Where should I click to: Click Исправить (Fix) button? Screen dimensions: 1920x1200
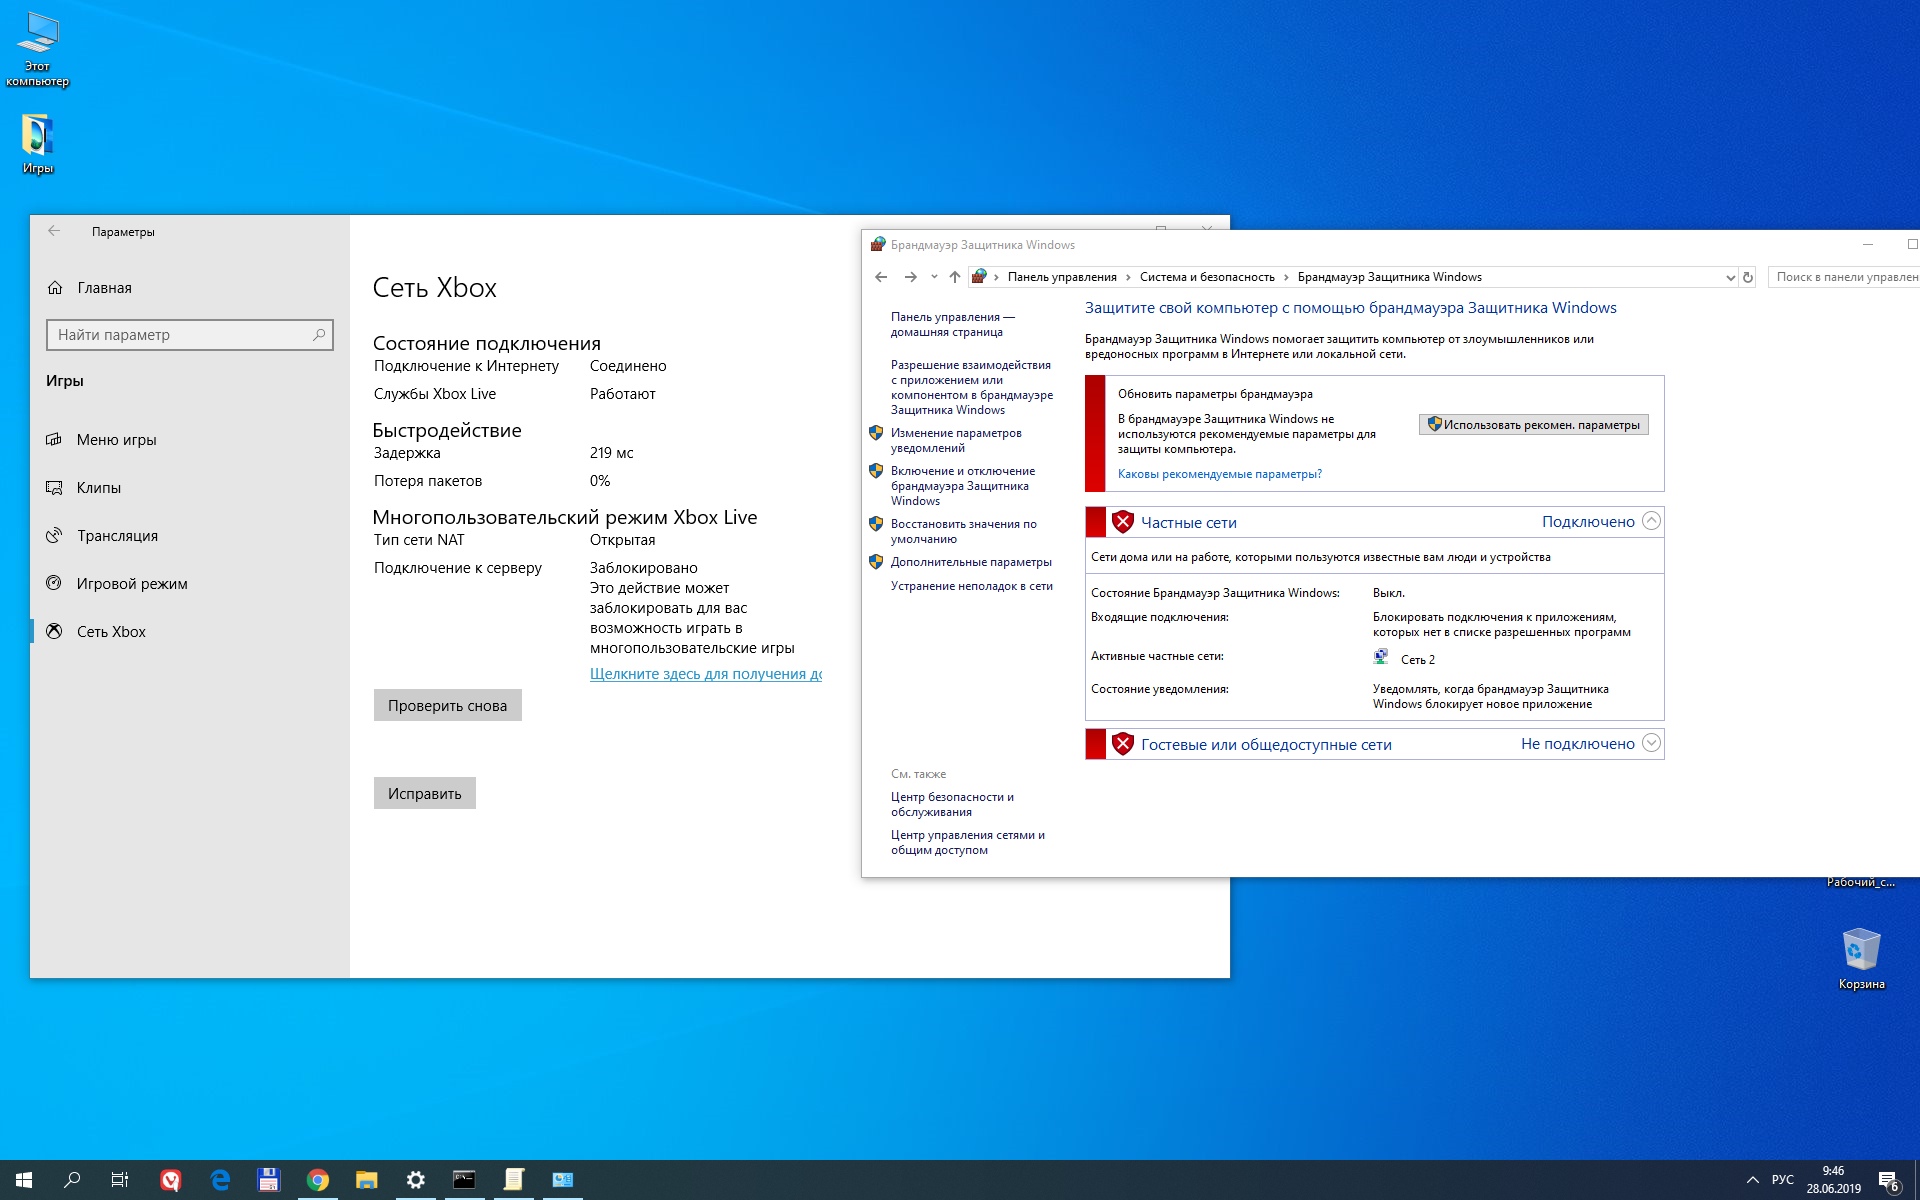click(x=423, y=792)
